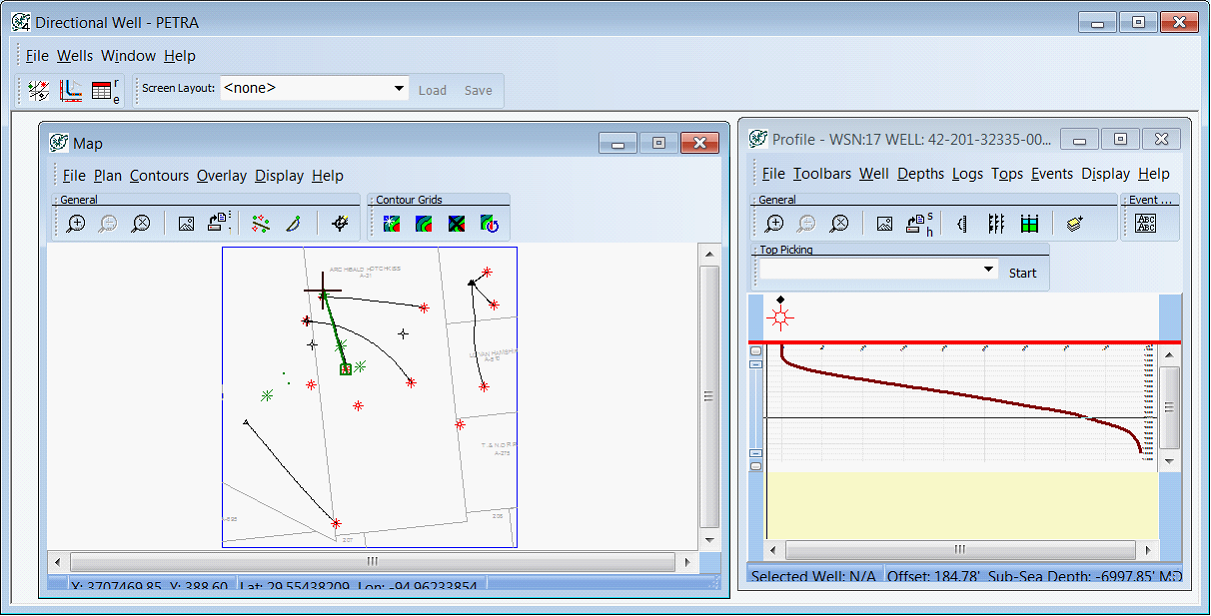Viewport: 1211px width, 616px height.
Task: Click contour grid icon with blue refresh arrow
Action: pyautogui.click(x=490, y=224)
